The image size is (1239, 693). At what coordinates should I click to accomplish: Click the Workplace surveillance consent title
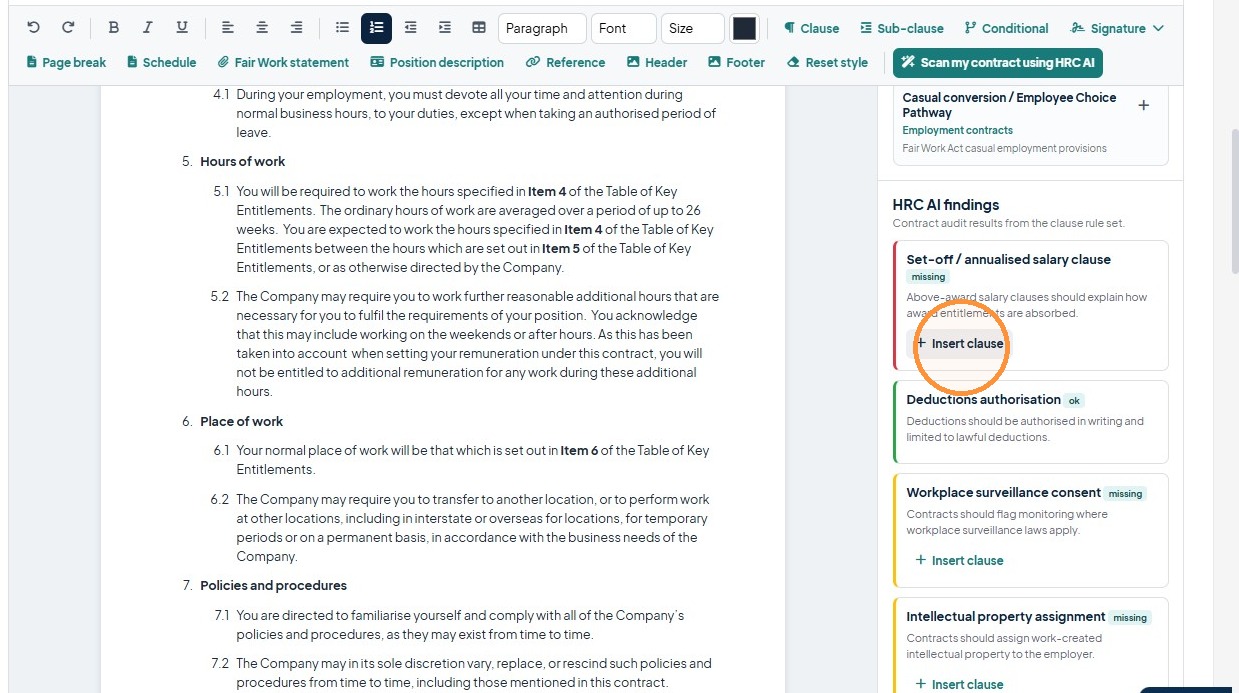pyautogui.click(x=1004, y=493)
